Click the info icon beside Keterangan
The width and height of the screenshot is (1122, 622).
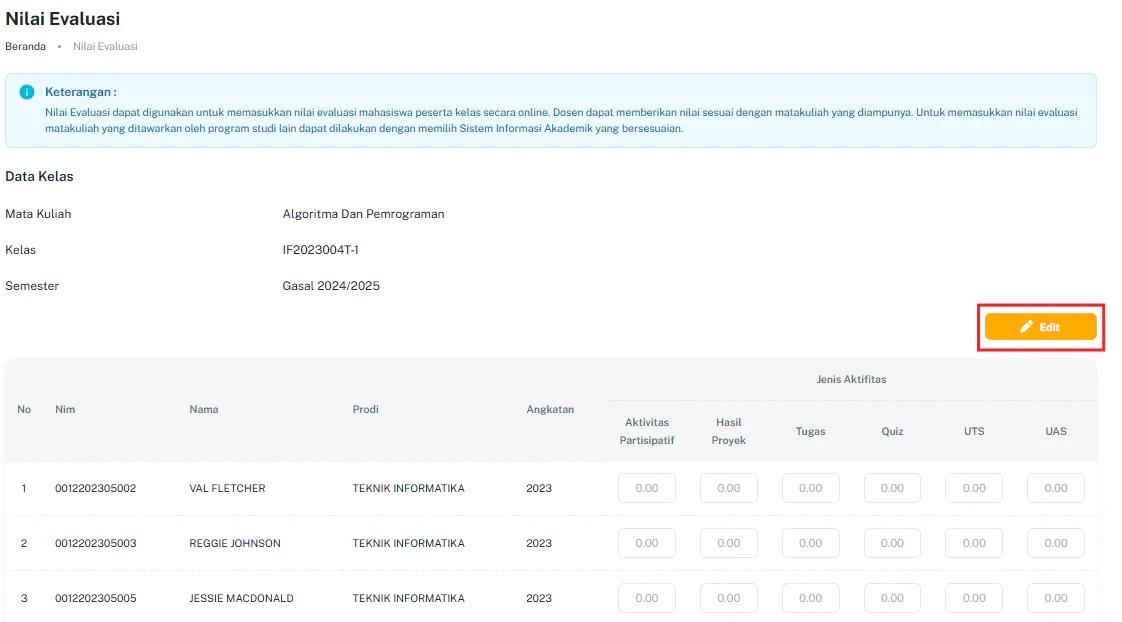point(27,92)
